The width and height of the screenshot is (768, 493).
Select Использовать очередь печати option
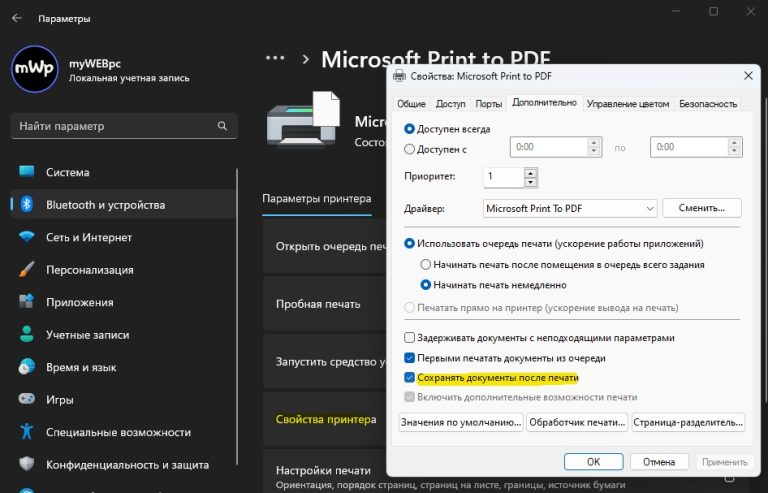(409, 244)
